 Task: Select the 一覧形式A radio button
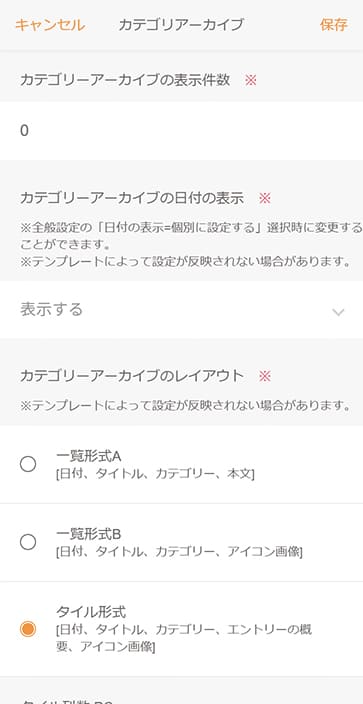28,464
